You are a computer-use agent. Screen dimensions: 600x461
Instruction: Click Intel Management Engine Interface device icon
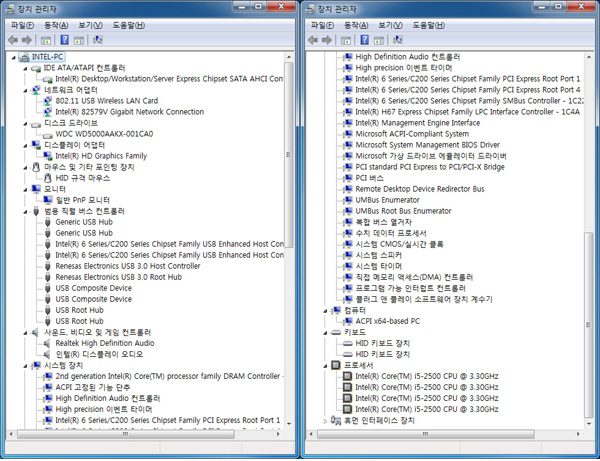coord(347,123)
